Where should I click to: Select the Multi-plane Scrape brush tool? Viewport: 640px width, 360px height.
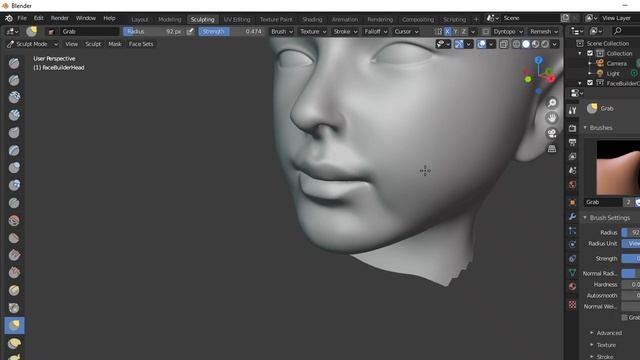coord(14,290)
